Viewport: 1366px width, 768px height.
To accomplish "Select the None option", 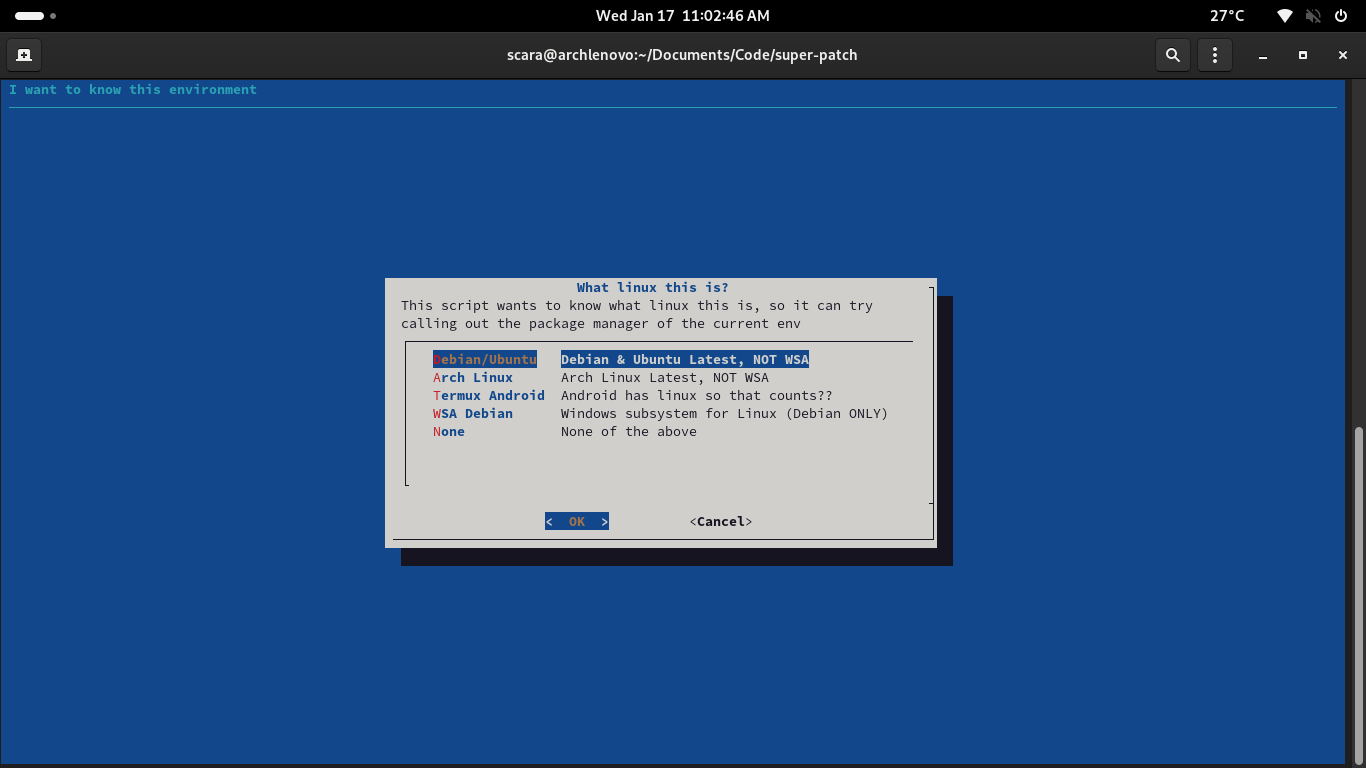I will click(449, 431).
